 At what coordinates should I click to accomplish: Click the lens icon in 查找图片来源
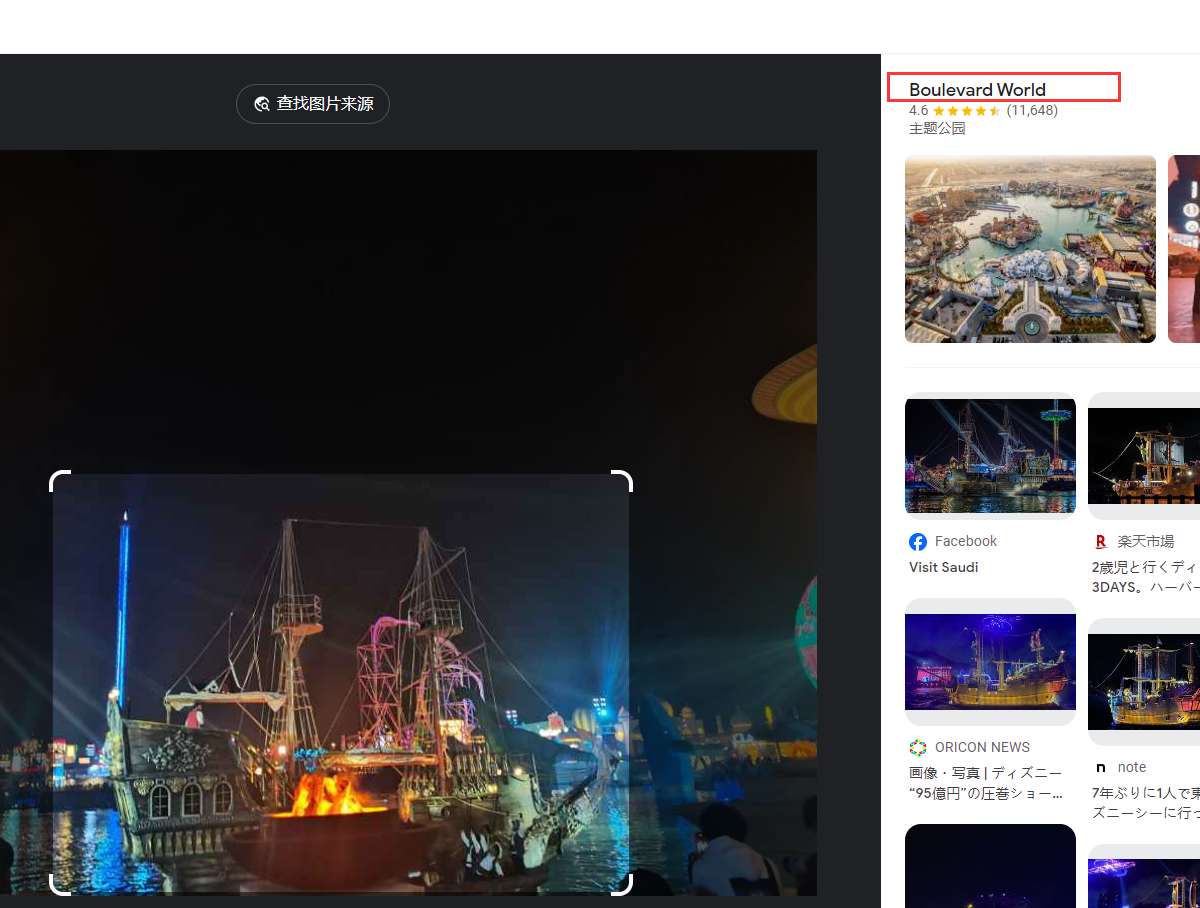262,104
